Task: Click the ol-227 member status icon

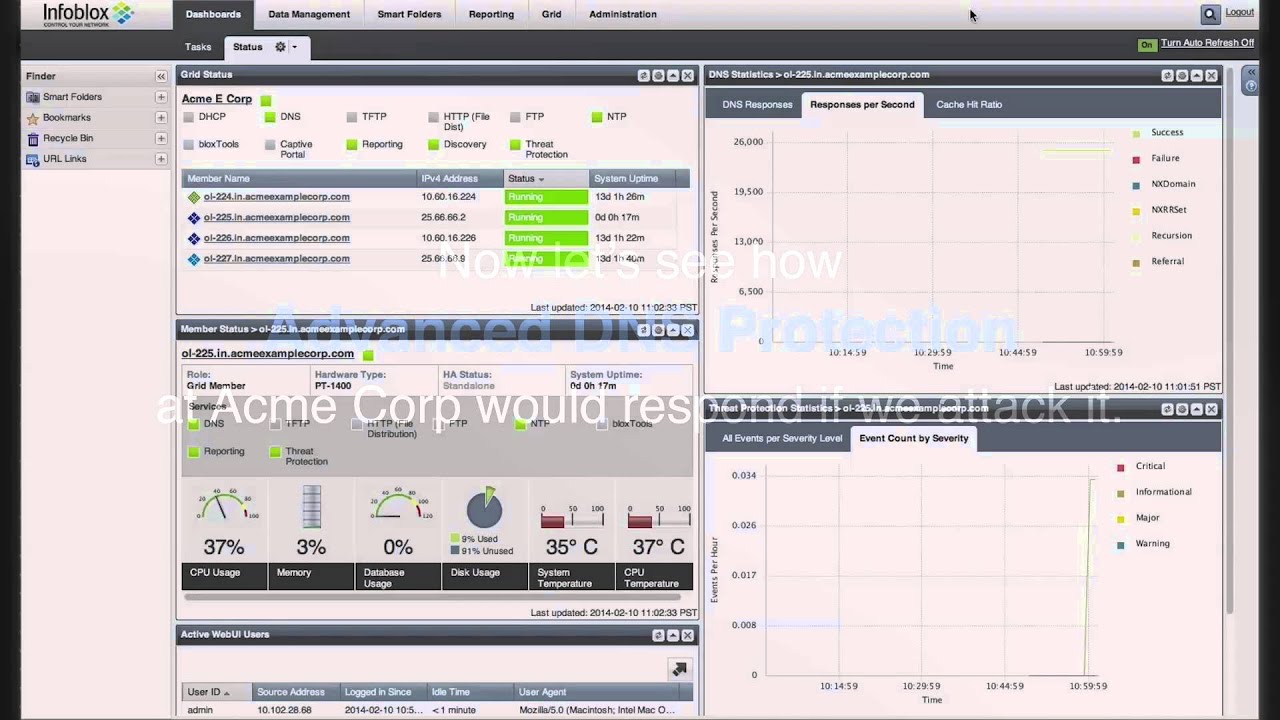Action: (x=194, y=259)
